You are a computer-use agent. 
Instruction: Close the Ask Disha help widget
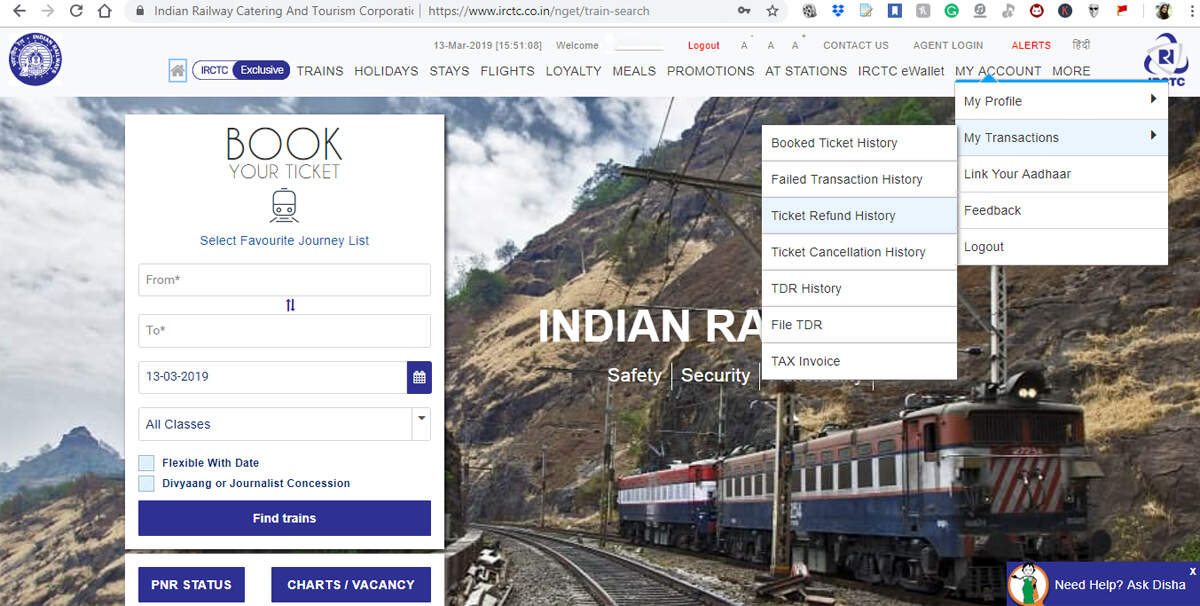tap(1192, 571)
